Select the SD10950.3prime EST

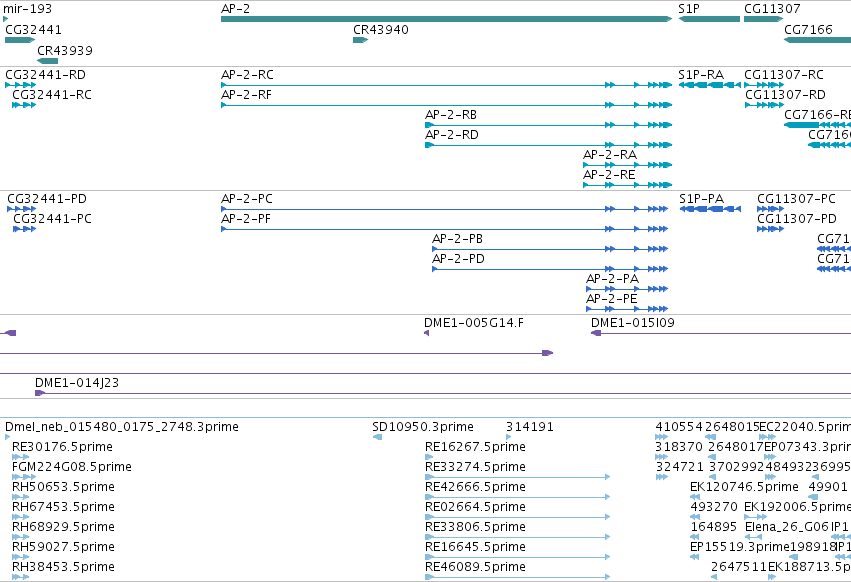click(377, 437)
